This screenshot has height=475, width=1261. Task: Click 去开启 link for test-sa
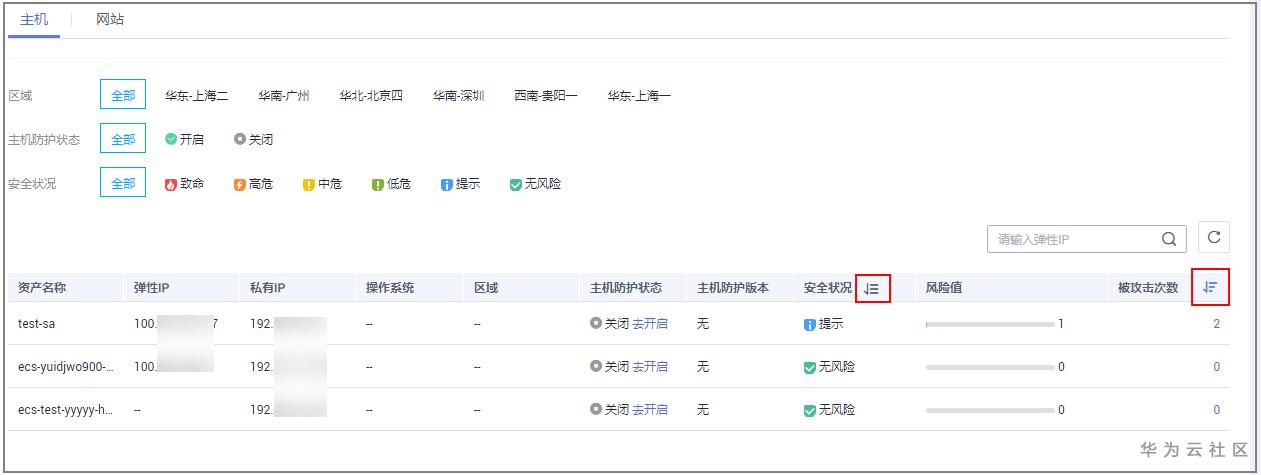(x=650, y=324)
